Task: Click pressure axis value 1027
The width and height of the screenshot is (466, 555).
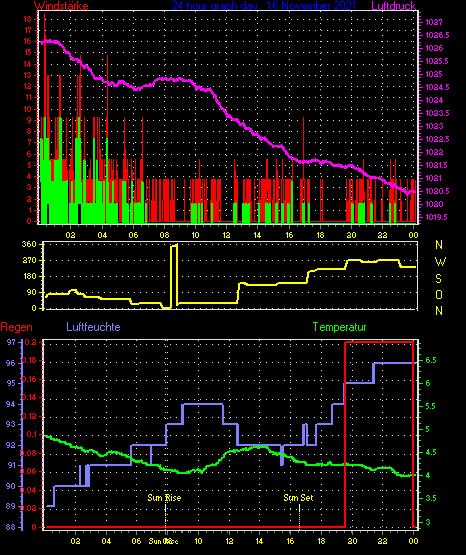Action: [434, 22]
